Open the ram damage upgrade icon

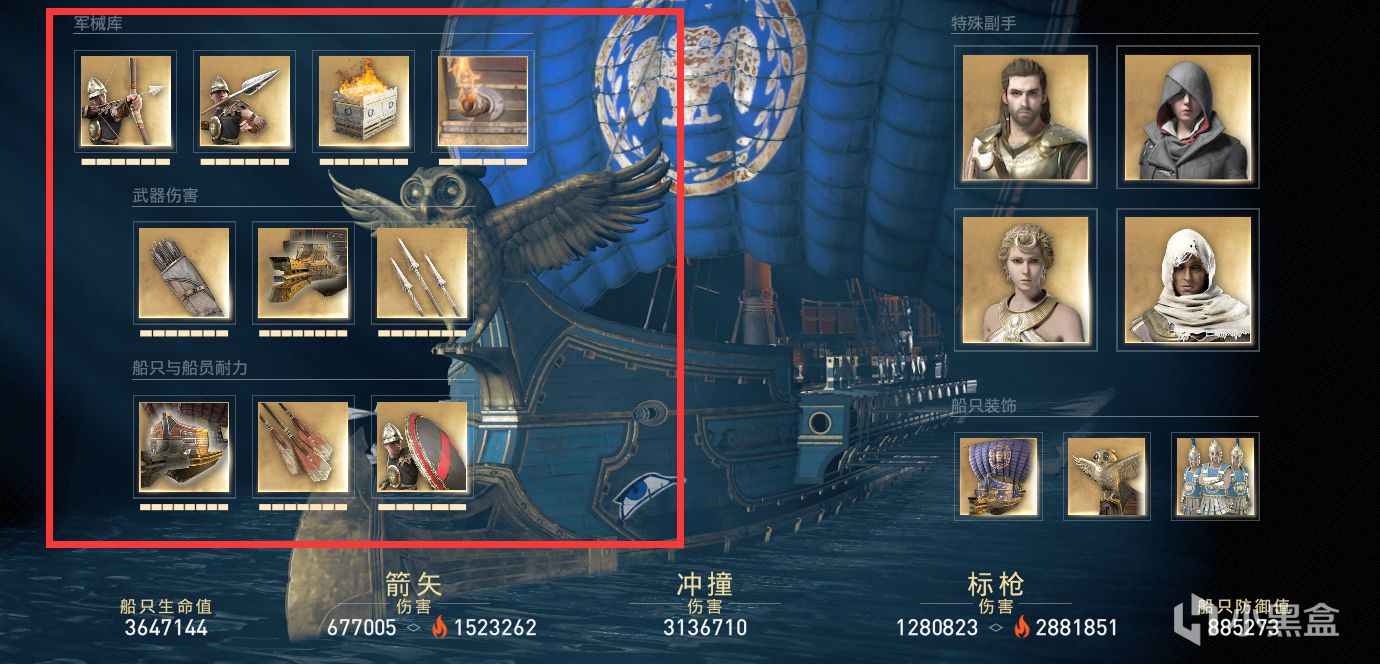(303, 273)
